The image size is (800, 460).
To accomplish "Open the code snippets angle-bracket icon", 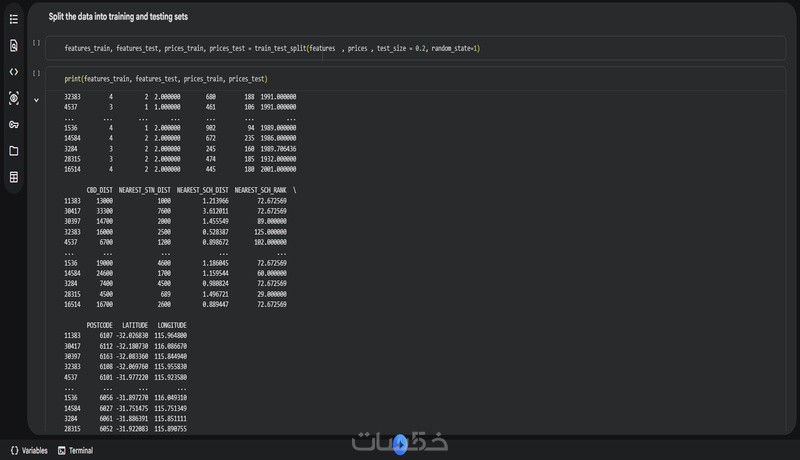I will click(14, 72).
